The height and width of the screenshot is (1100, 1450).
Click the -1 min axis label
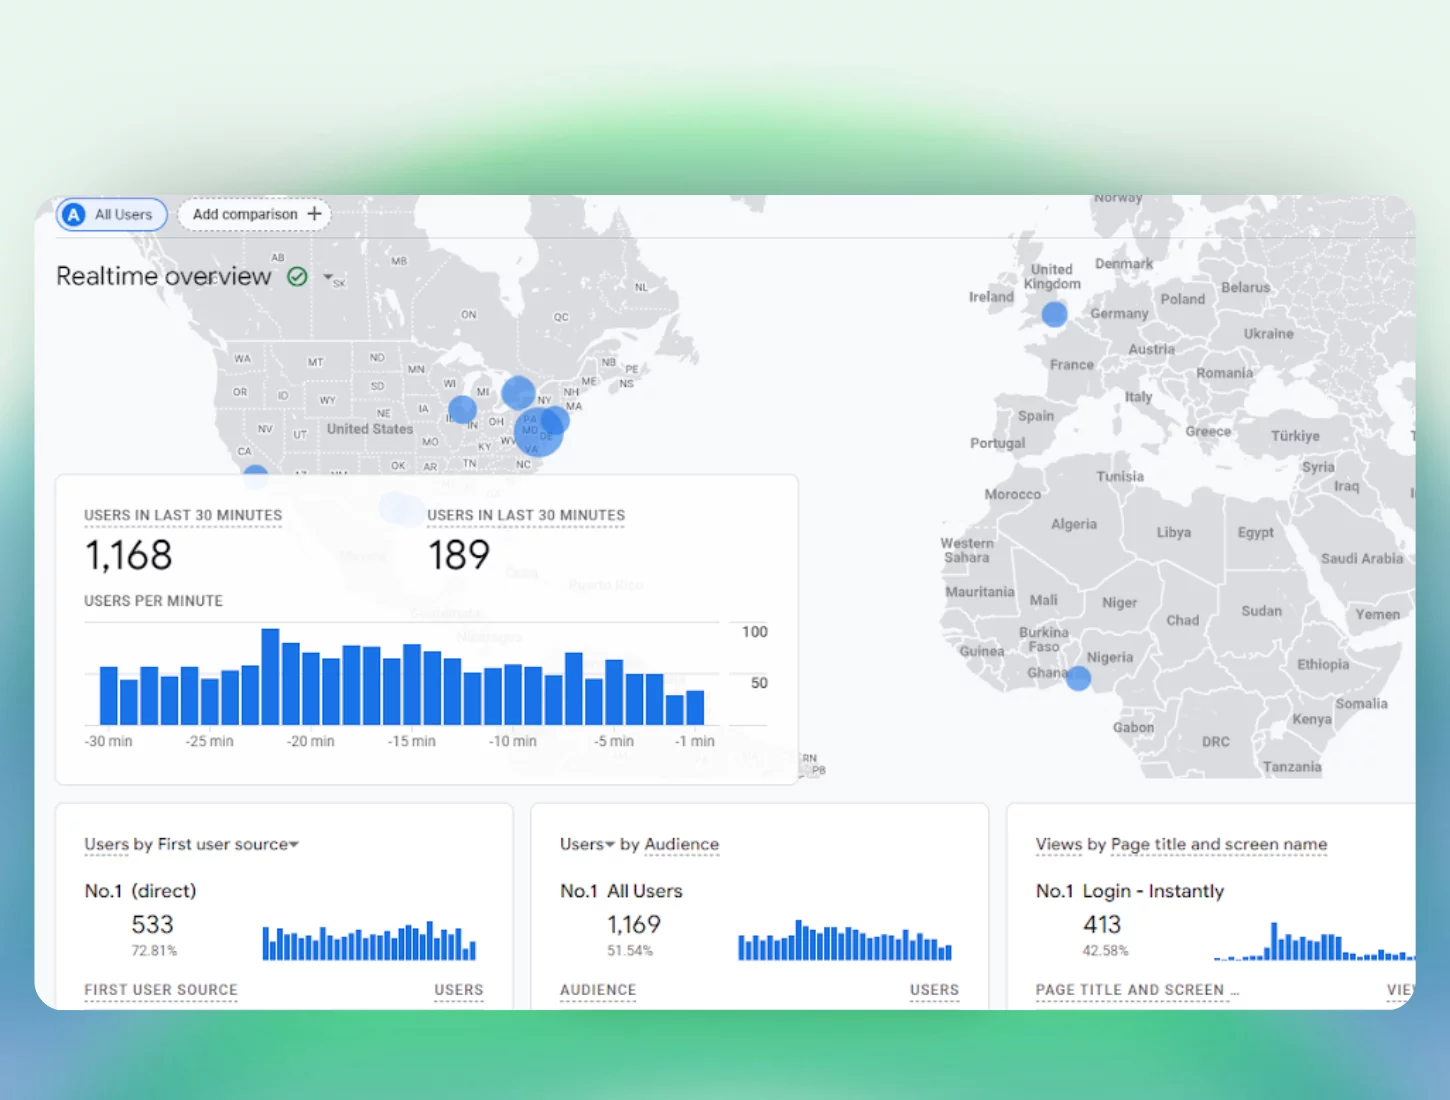pos(695,741)
